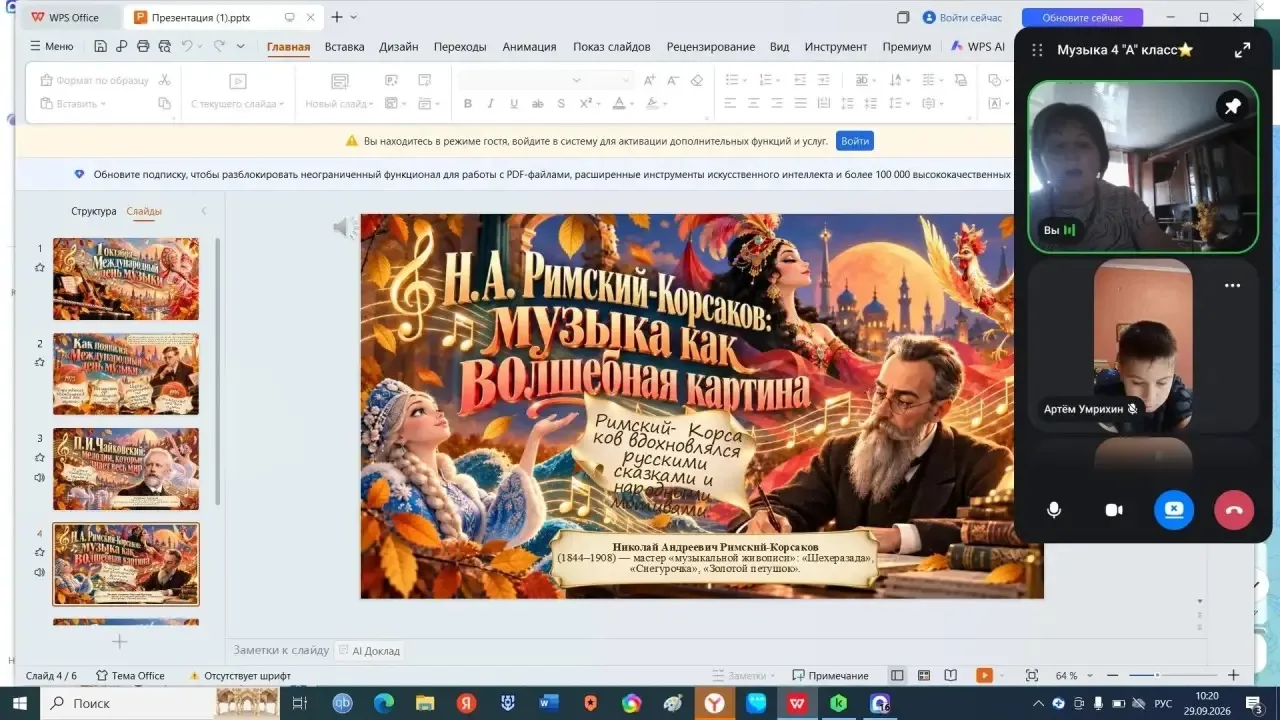Select the slide 2 thumbnail
The height and width of the screenshot is (720, 1280).
[126, 374]
